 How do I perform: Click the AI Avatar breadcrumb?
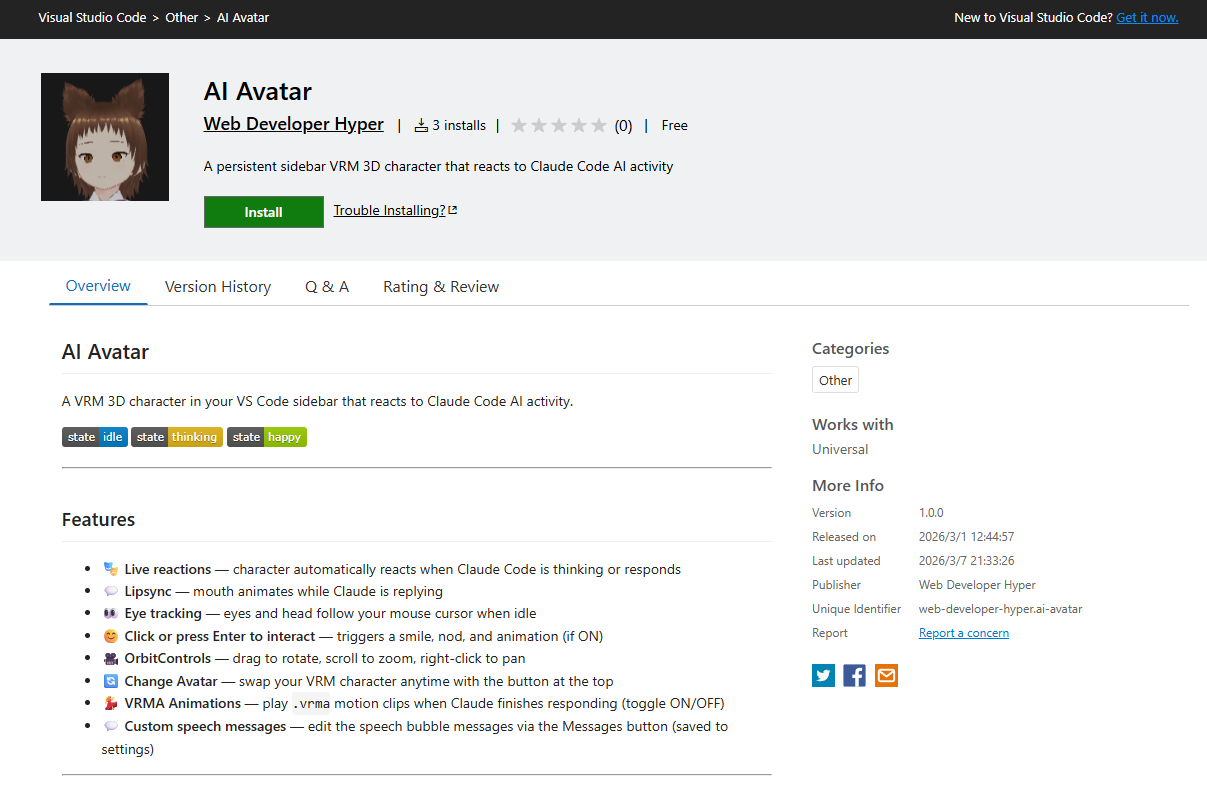coord(243,17)
